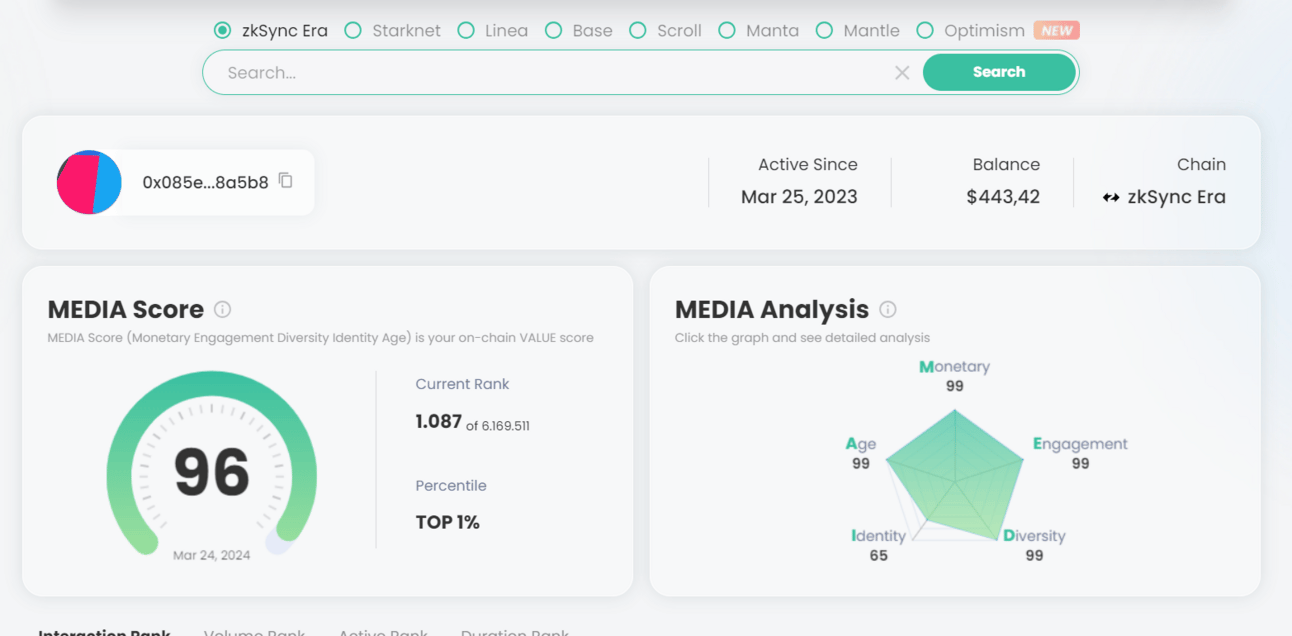Image resolution: width=1292 pixels, height=636 pixels.
Task: Pick the Scroll network radio button
Action: [638, 30]
